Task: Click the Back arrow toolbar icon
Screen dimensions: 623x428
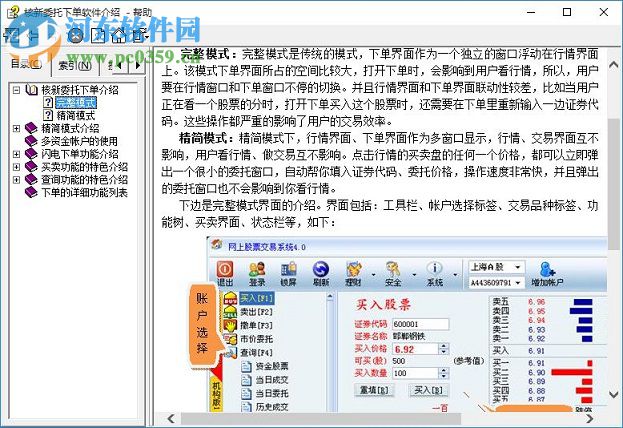Action: (x=34, y=35)
